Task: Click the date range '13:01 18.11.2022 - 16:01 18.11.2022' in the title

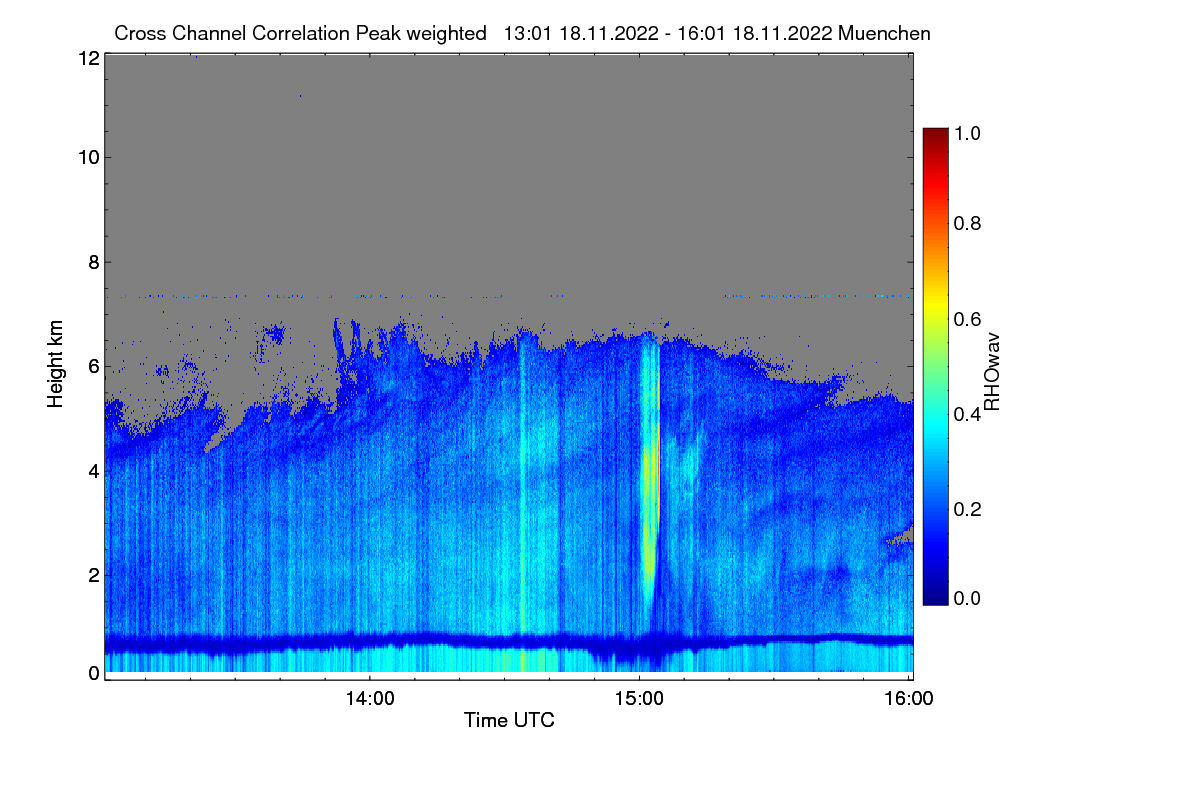Action: click(669, 33)
